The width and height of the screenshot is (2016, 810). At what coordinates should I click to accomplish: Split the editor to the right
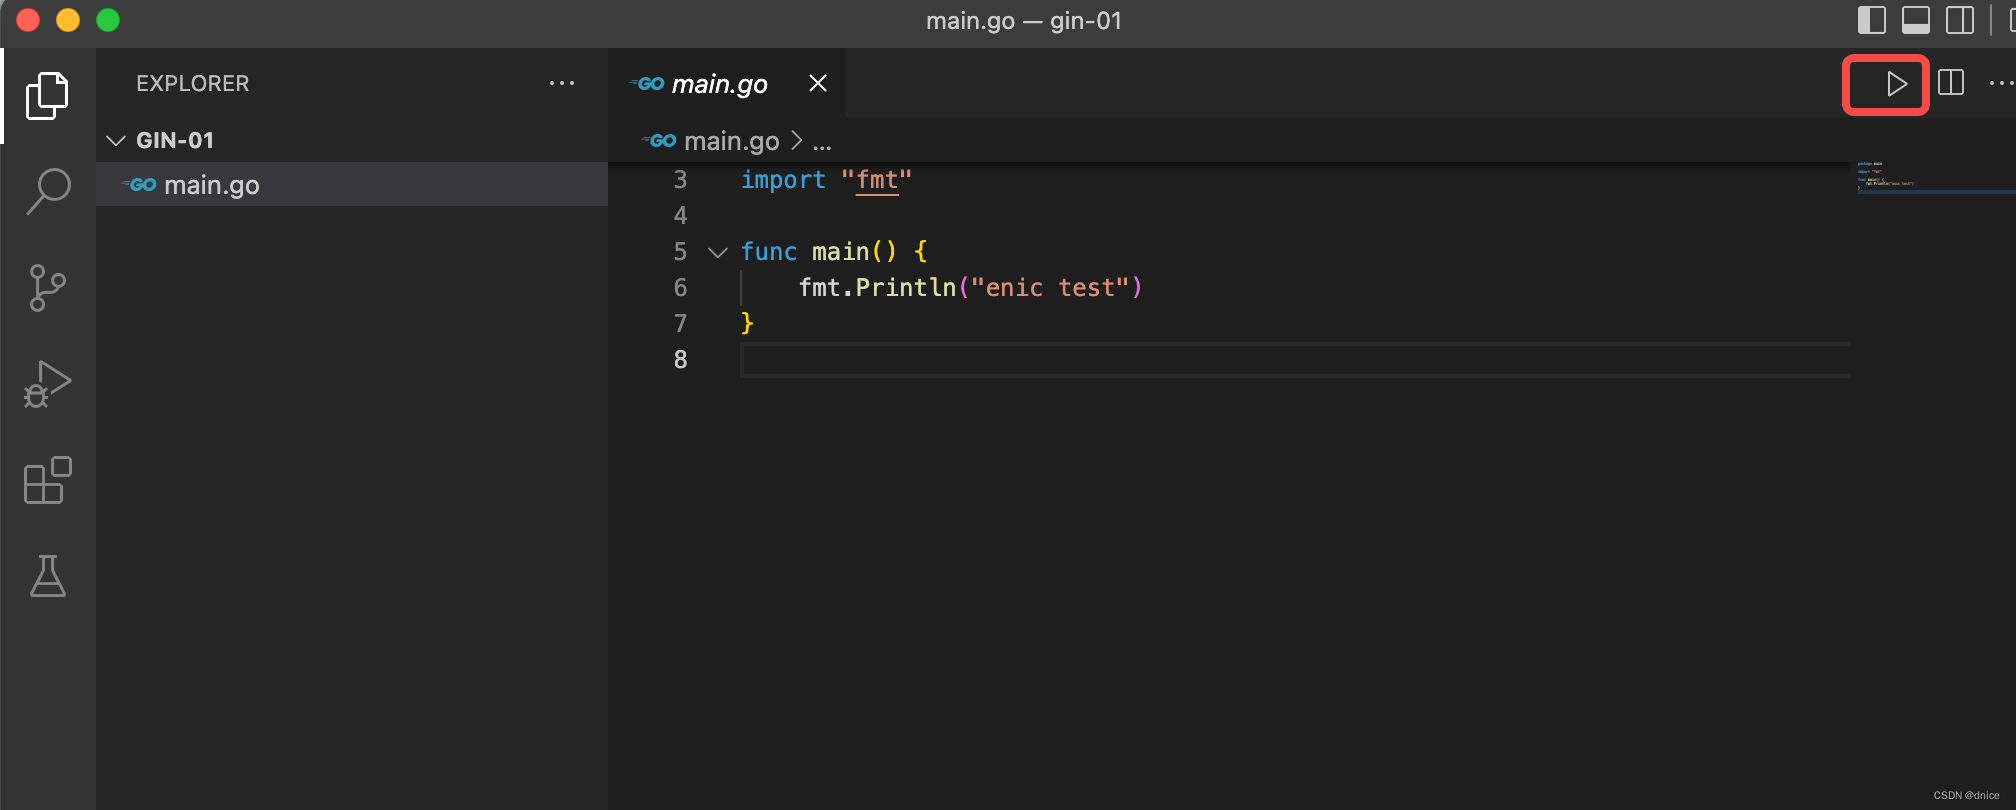pos(1951,83)
